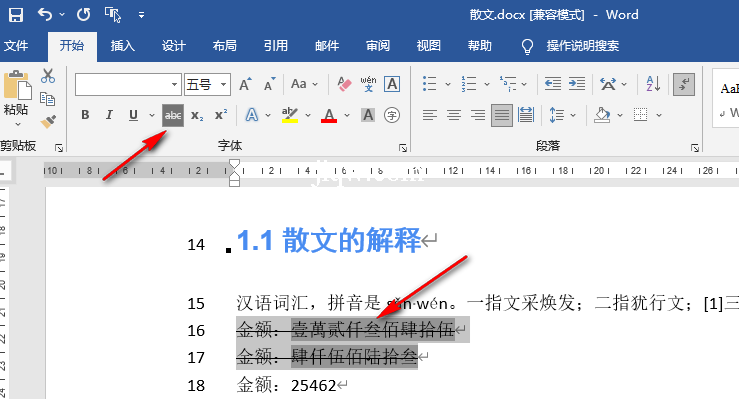This screenshot has height=399, width=739.
Task: Open Customize Quick Access Toolbar menu
Action: tap(141, 15)
